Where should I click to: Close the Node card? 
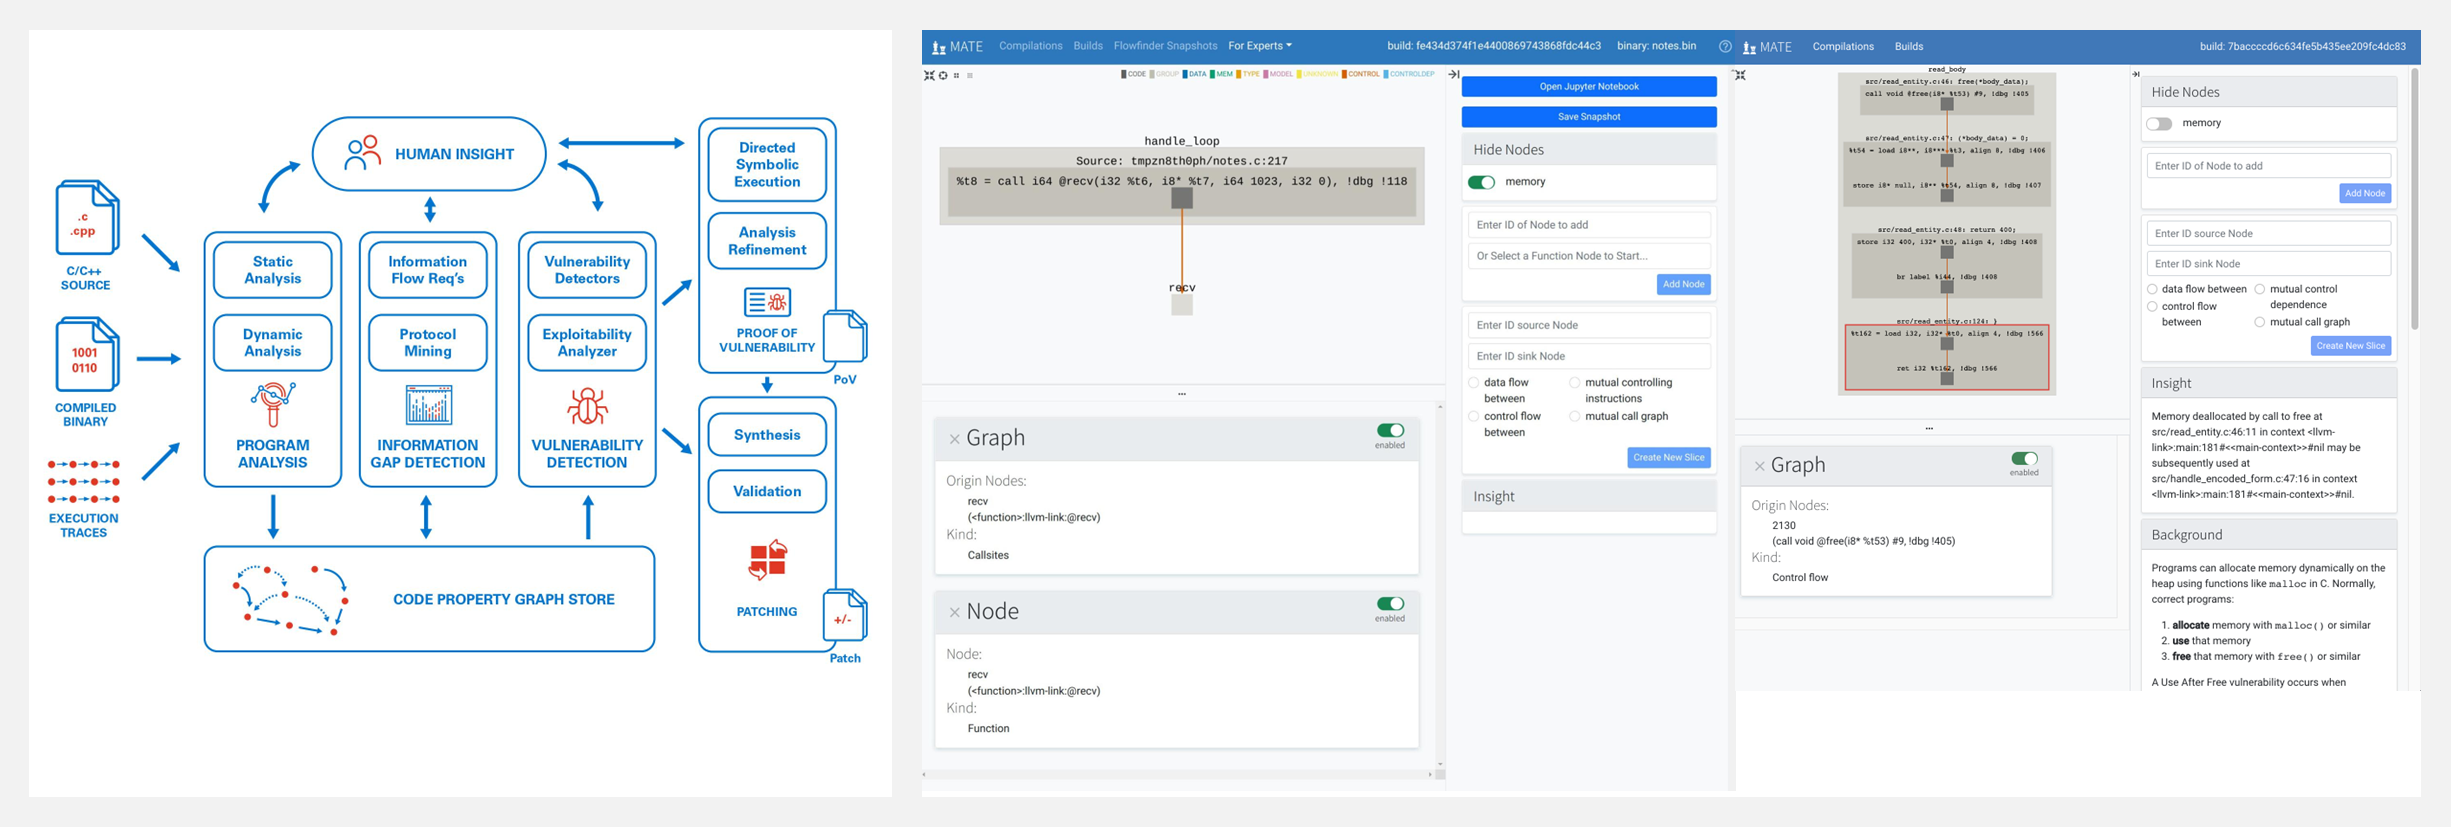pyautogui.click(x=954, y=612)
